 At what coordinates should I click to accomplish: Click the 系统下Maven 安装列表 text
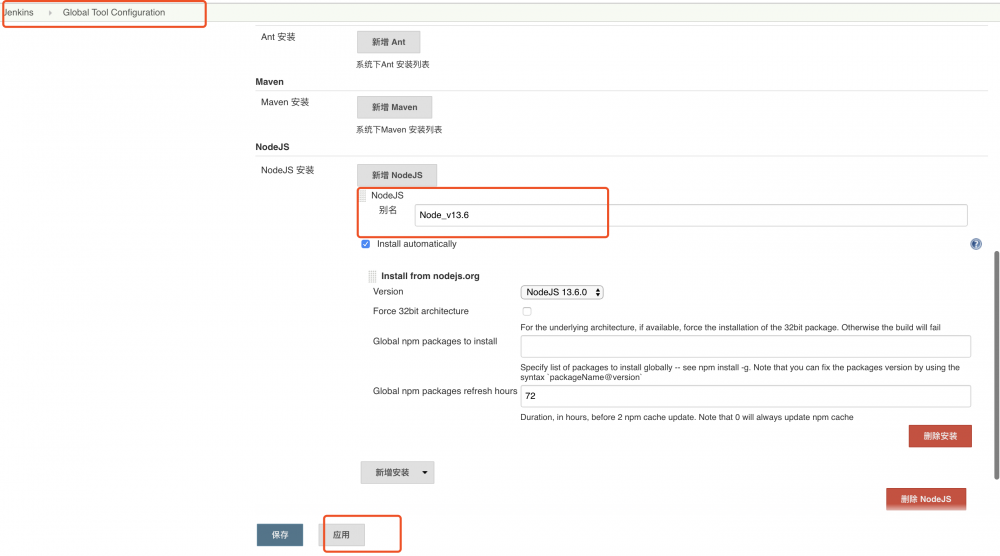coord(399,129)
